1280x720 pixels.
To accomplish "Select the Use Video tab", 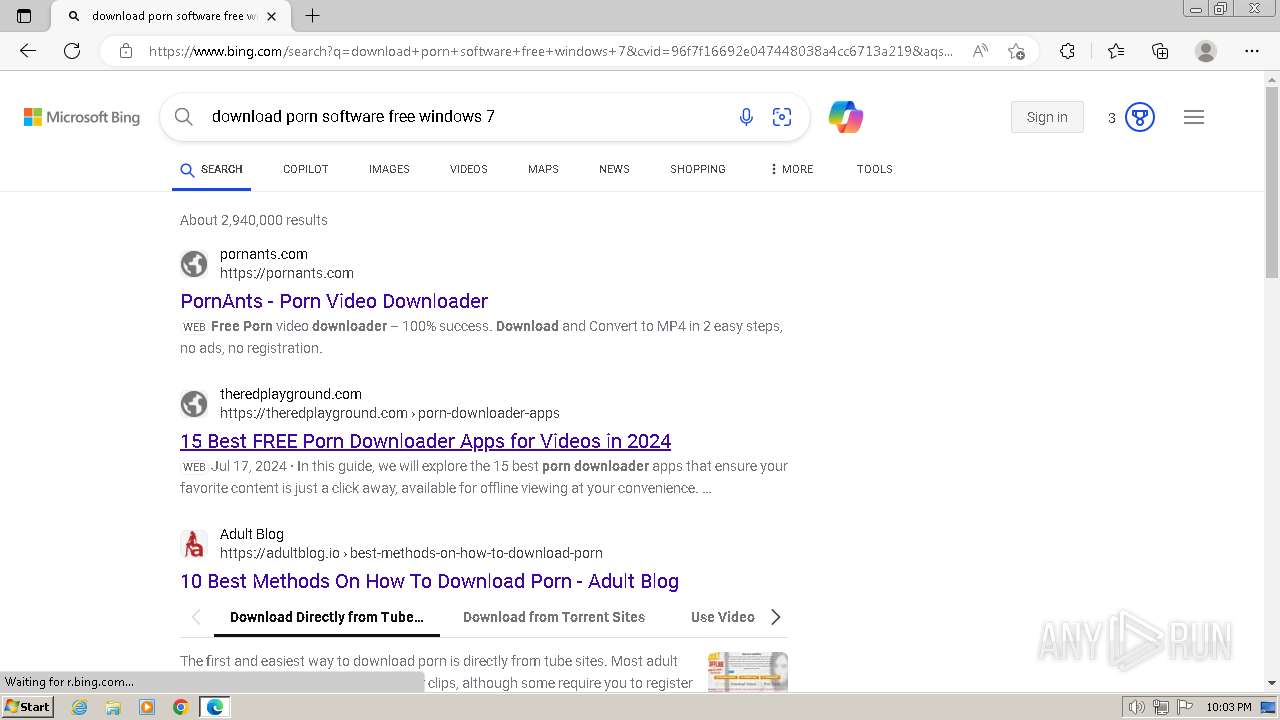I will click(x=723, y=617).
